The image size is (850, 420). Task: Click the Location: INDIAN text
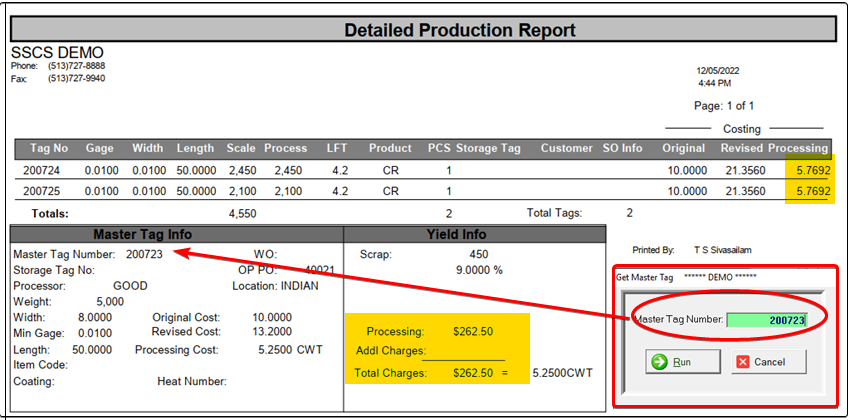[275, 286]
